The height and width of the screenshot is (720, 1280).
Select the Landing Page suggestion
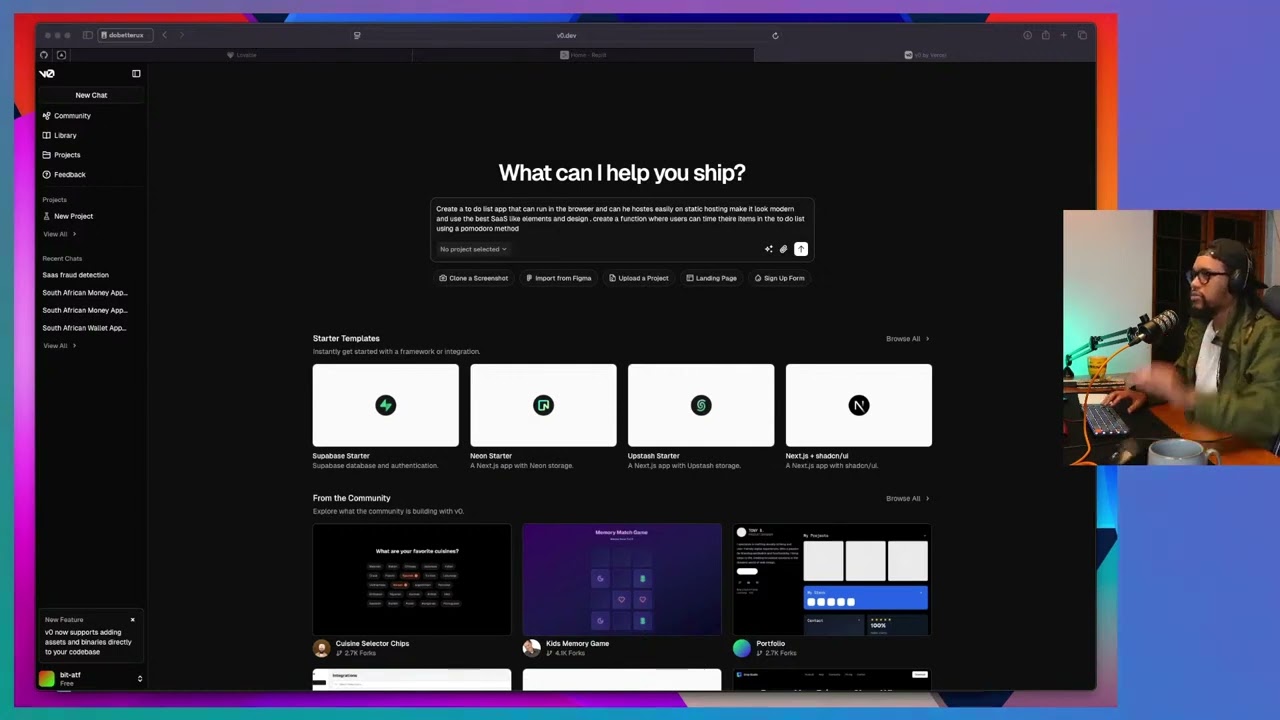pyautogui.click(x=711, y=278)
